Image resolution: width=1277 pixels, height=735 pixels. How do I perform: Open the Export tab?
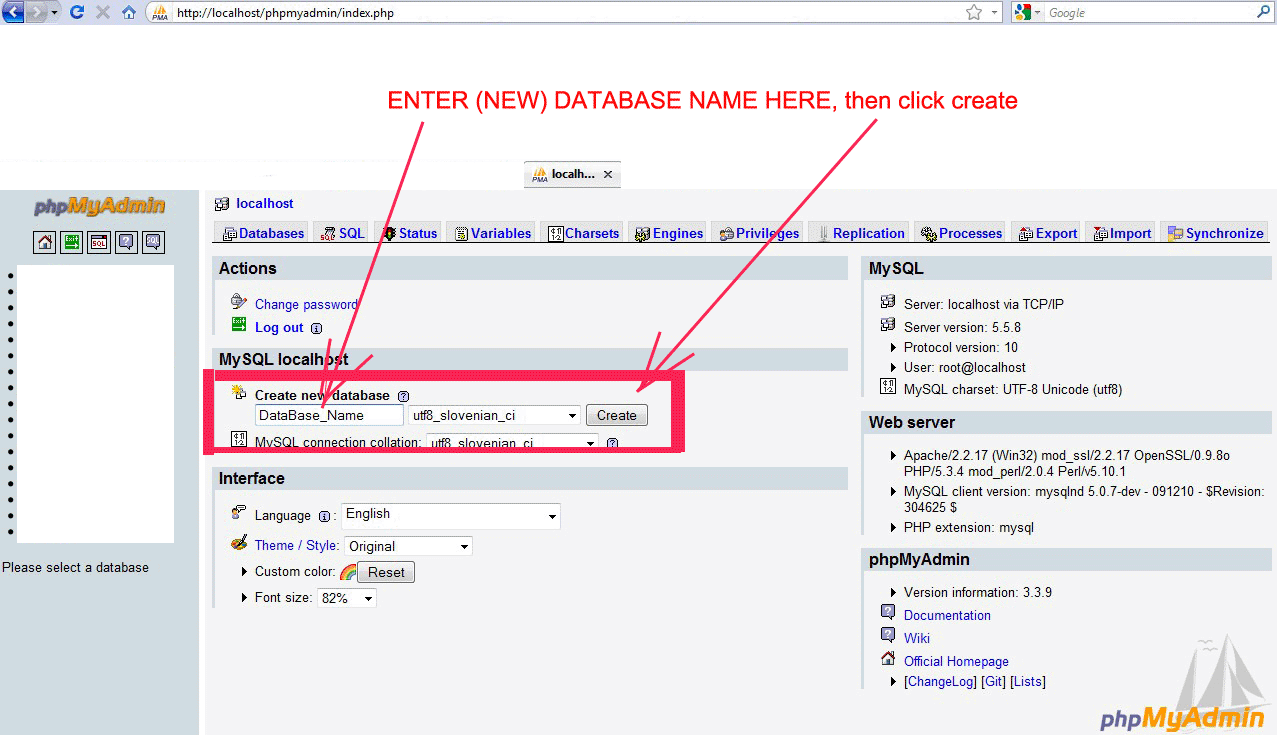coord(1047,233)
